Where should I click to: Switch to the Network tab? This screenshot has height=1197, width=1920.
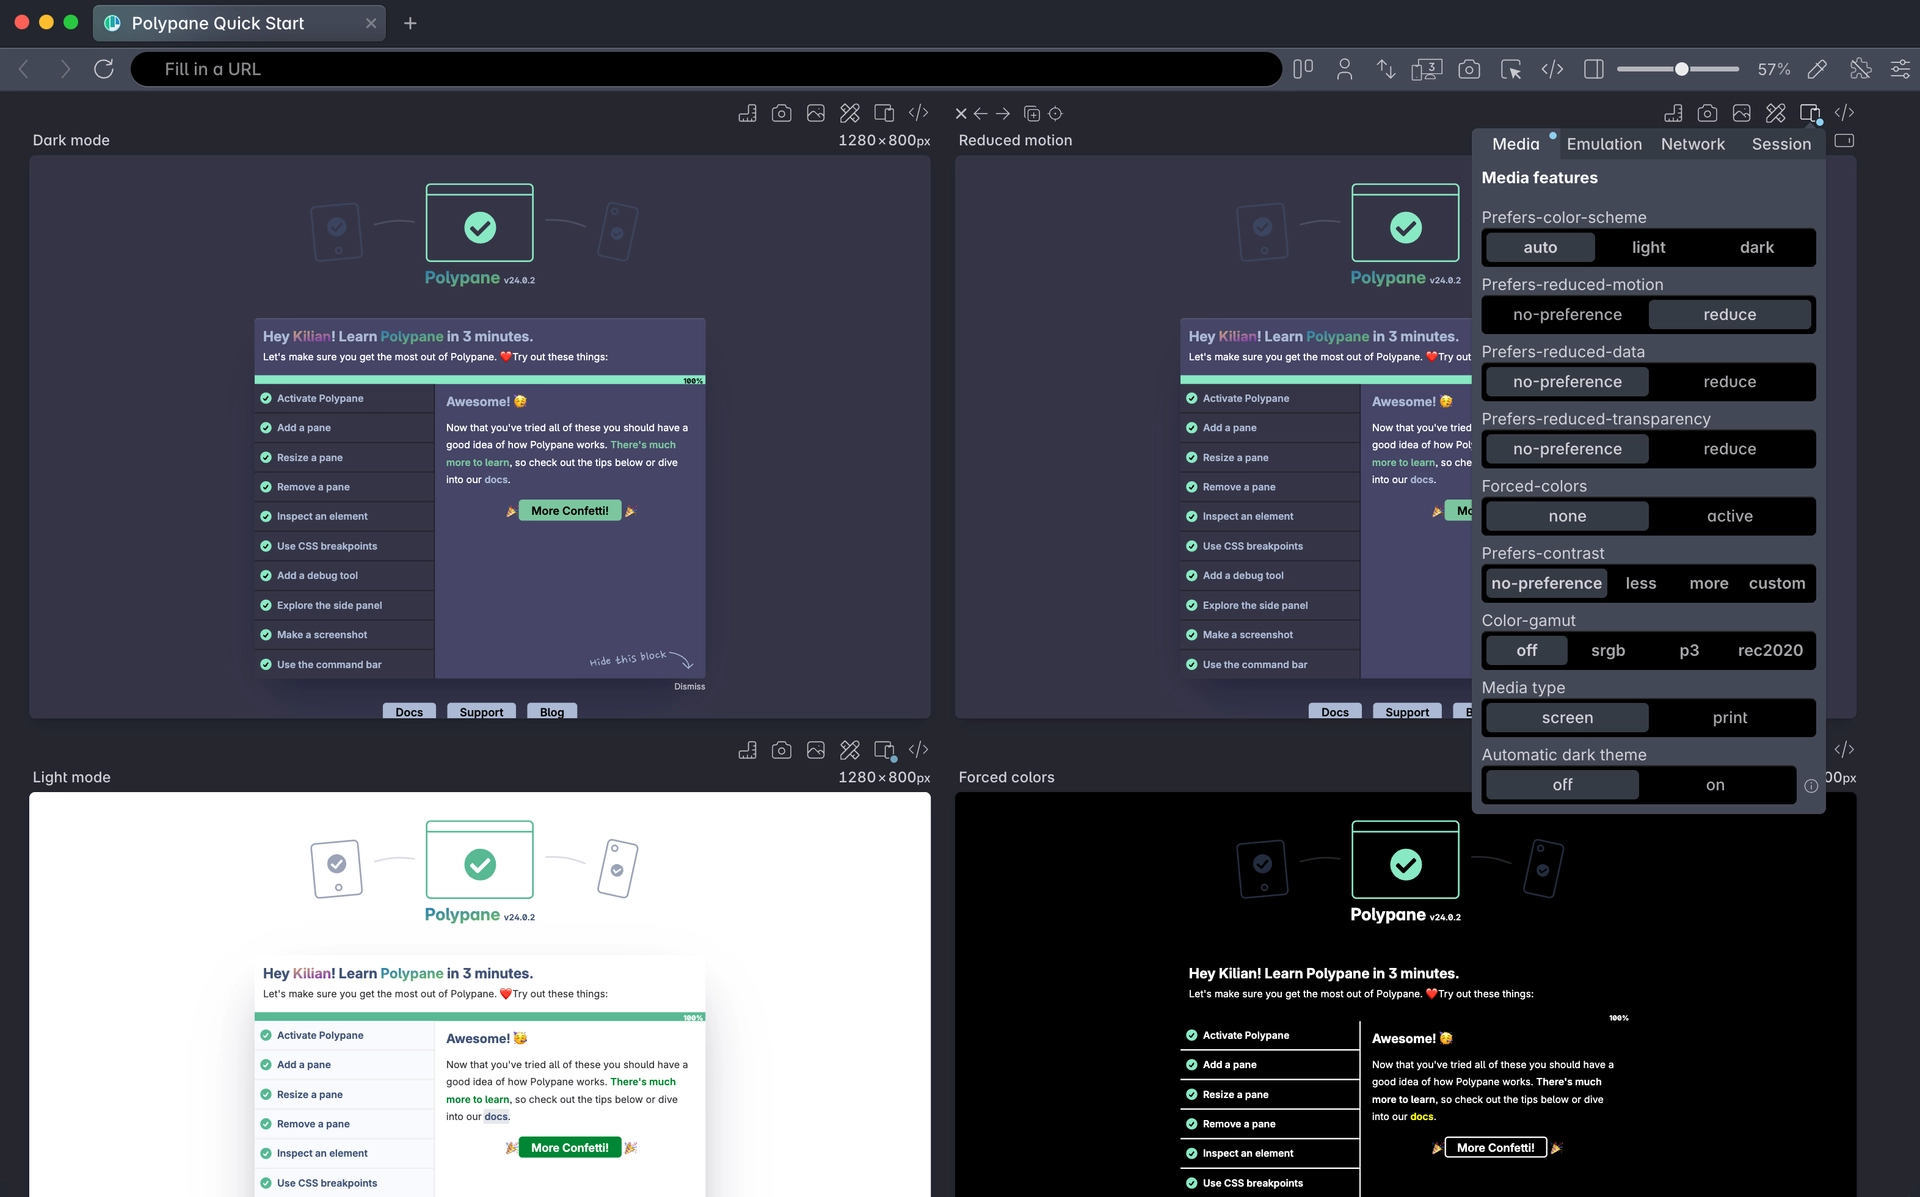pos(1692,144)
